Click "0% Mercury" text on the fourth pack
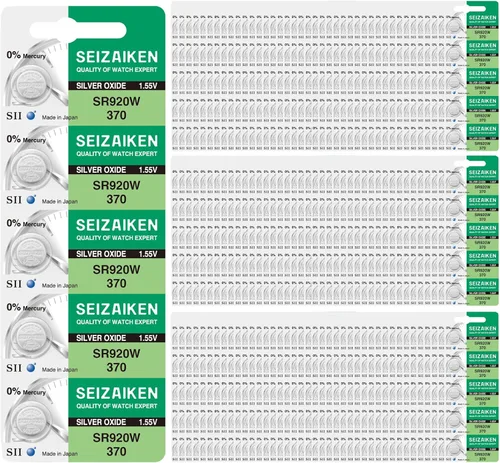 26,307
